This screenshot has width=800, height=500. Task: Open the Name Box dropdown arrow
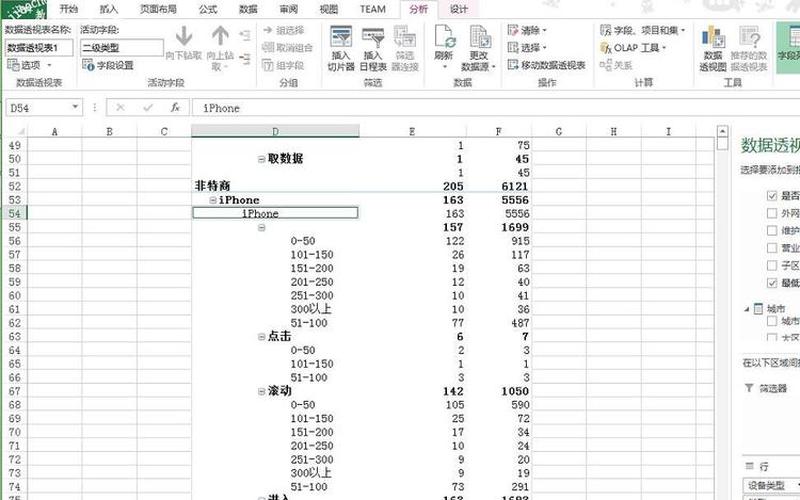point(75,107)
